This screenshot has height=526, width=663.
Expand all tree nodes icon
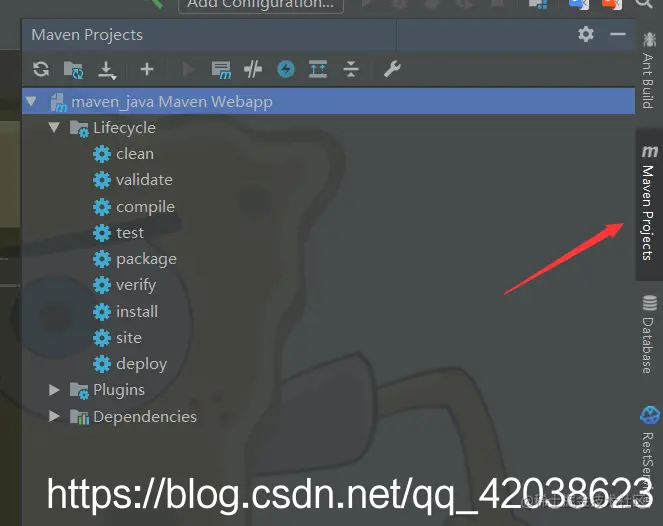pyautogui.click(x=318, y=69)
